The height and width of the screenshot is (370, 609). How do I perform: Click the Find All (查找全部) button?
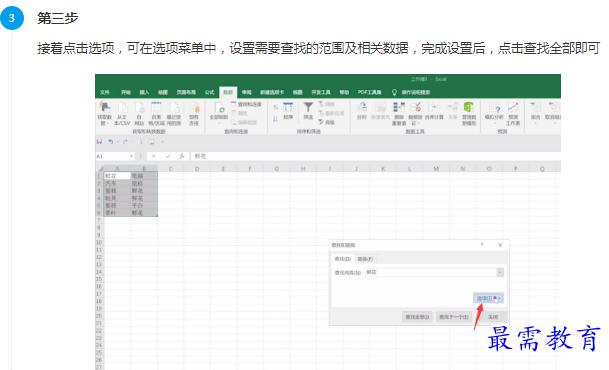tap(417, 317)
